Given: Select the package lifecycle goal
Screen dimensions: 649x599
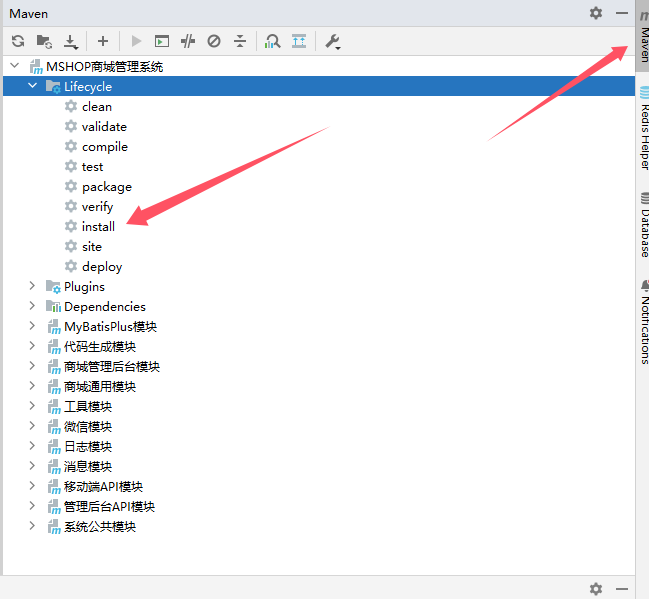Looking at the screenshot, I should [x=106, y=187].
